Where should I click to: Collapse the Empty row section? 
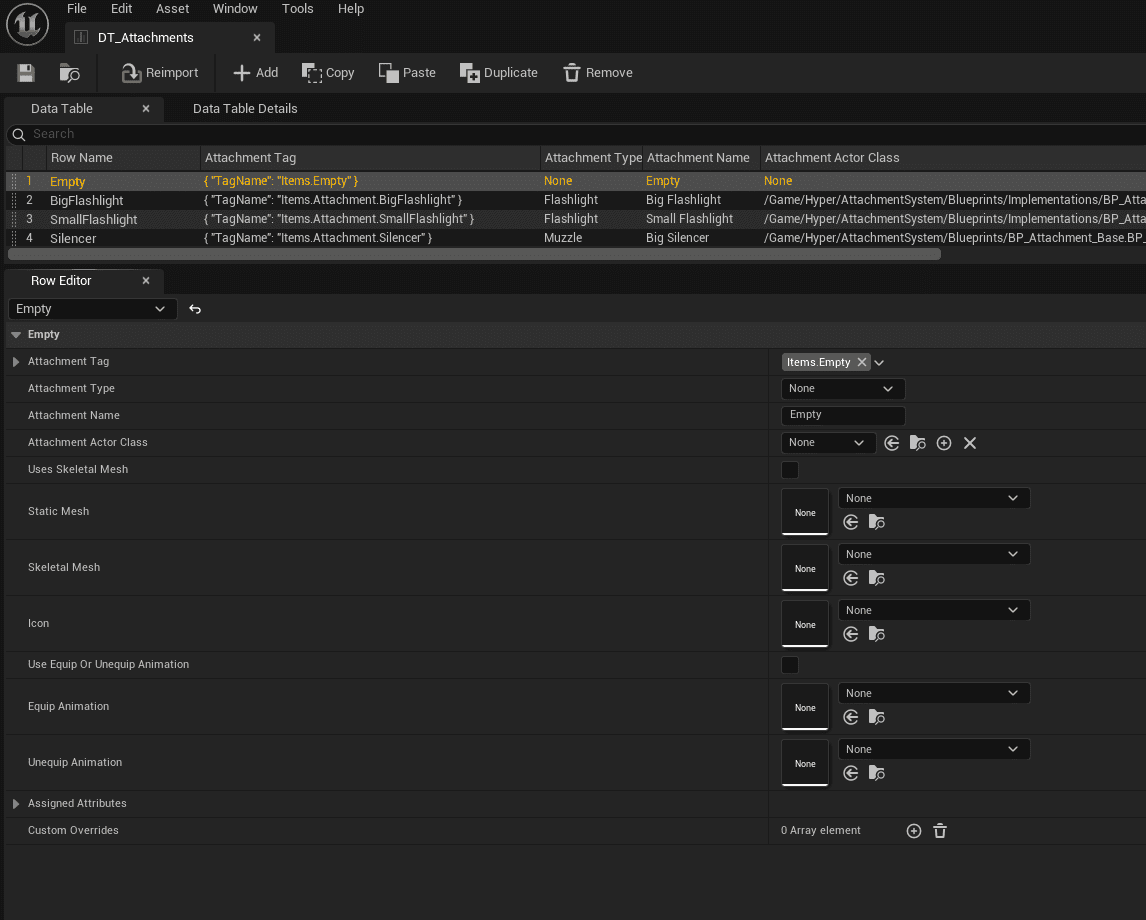pos(16,335)
